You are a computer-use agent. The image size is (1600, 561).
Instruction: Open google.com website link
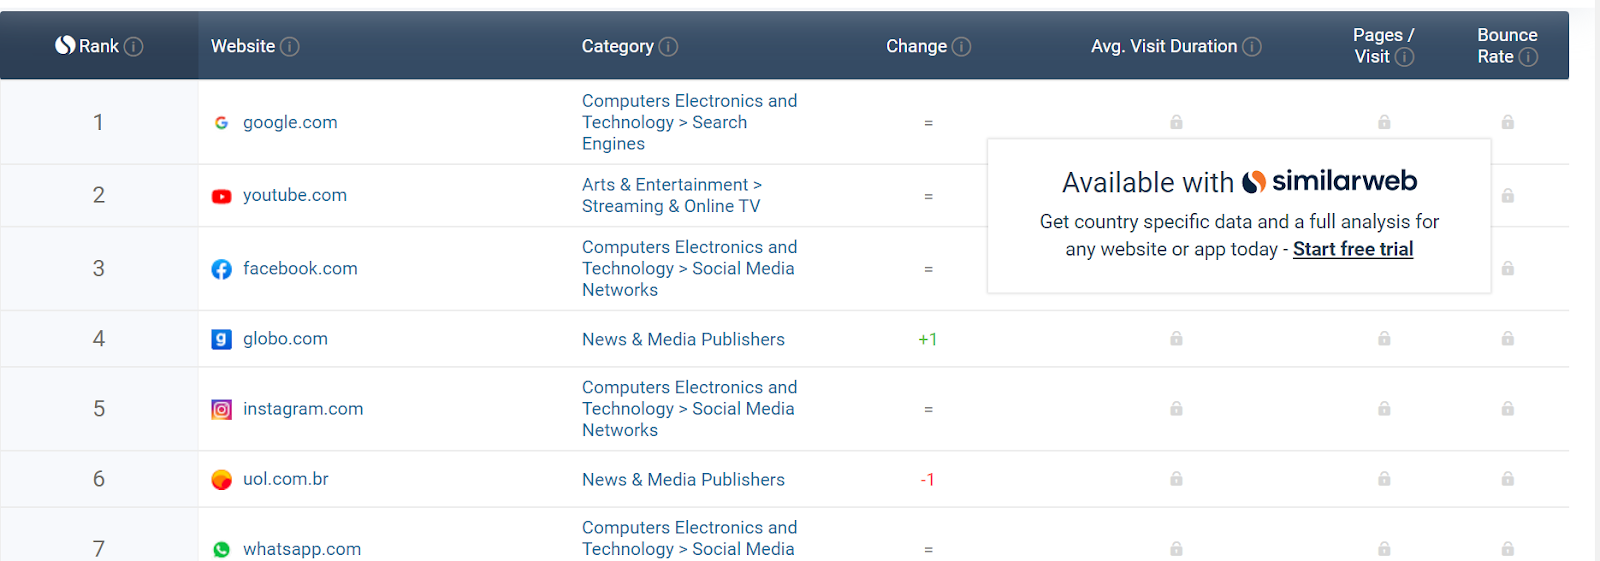tap(290, 122)
